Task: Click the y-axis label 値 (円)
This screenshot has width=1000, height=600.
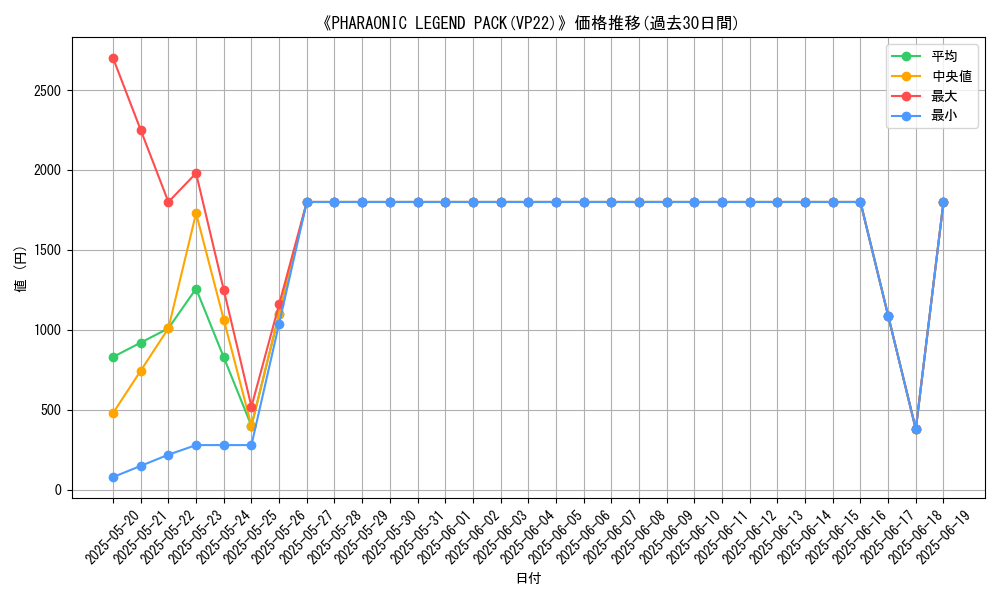Action: coord(20,268)
